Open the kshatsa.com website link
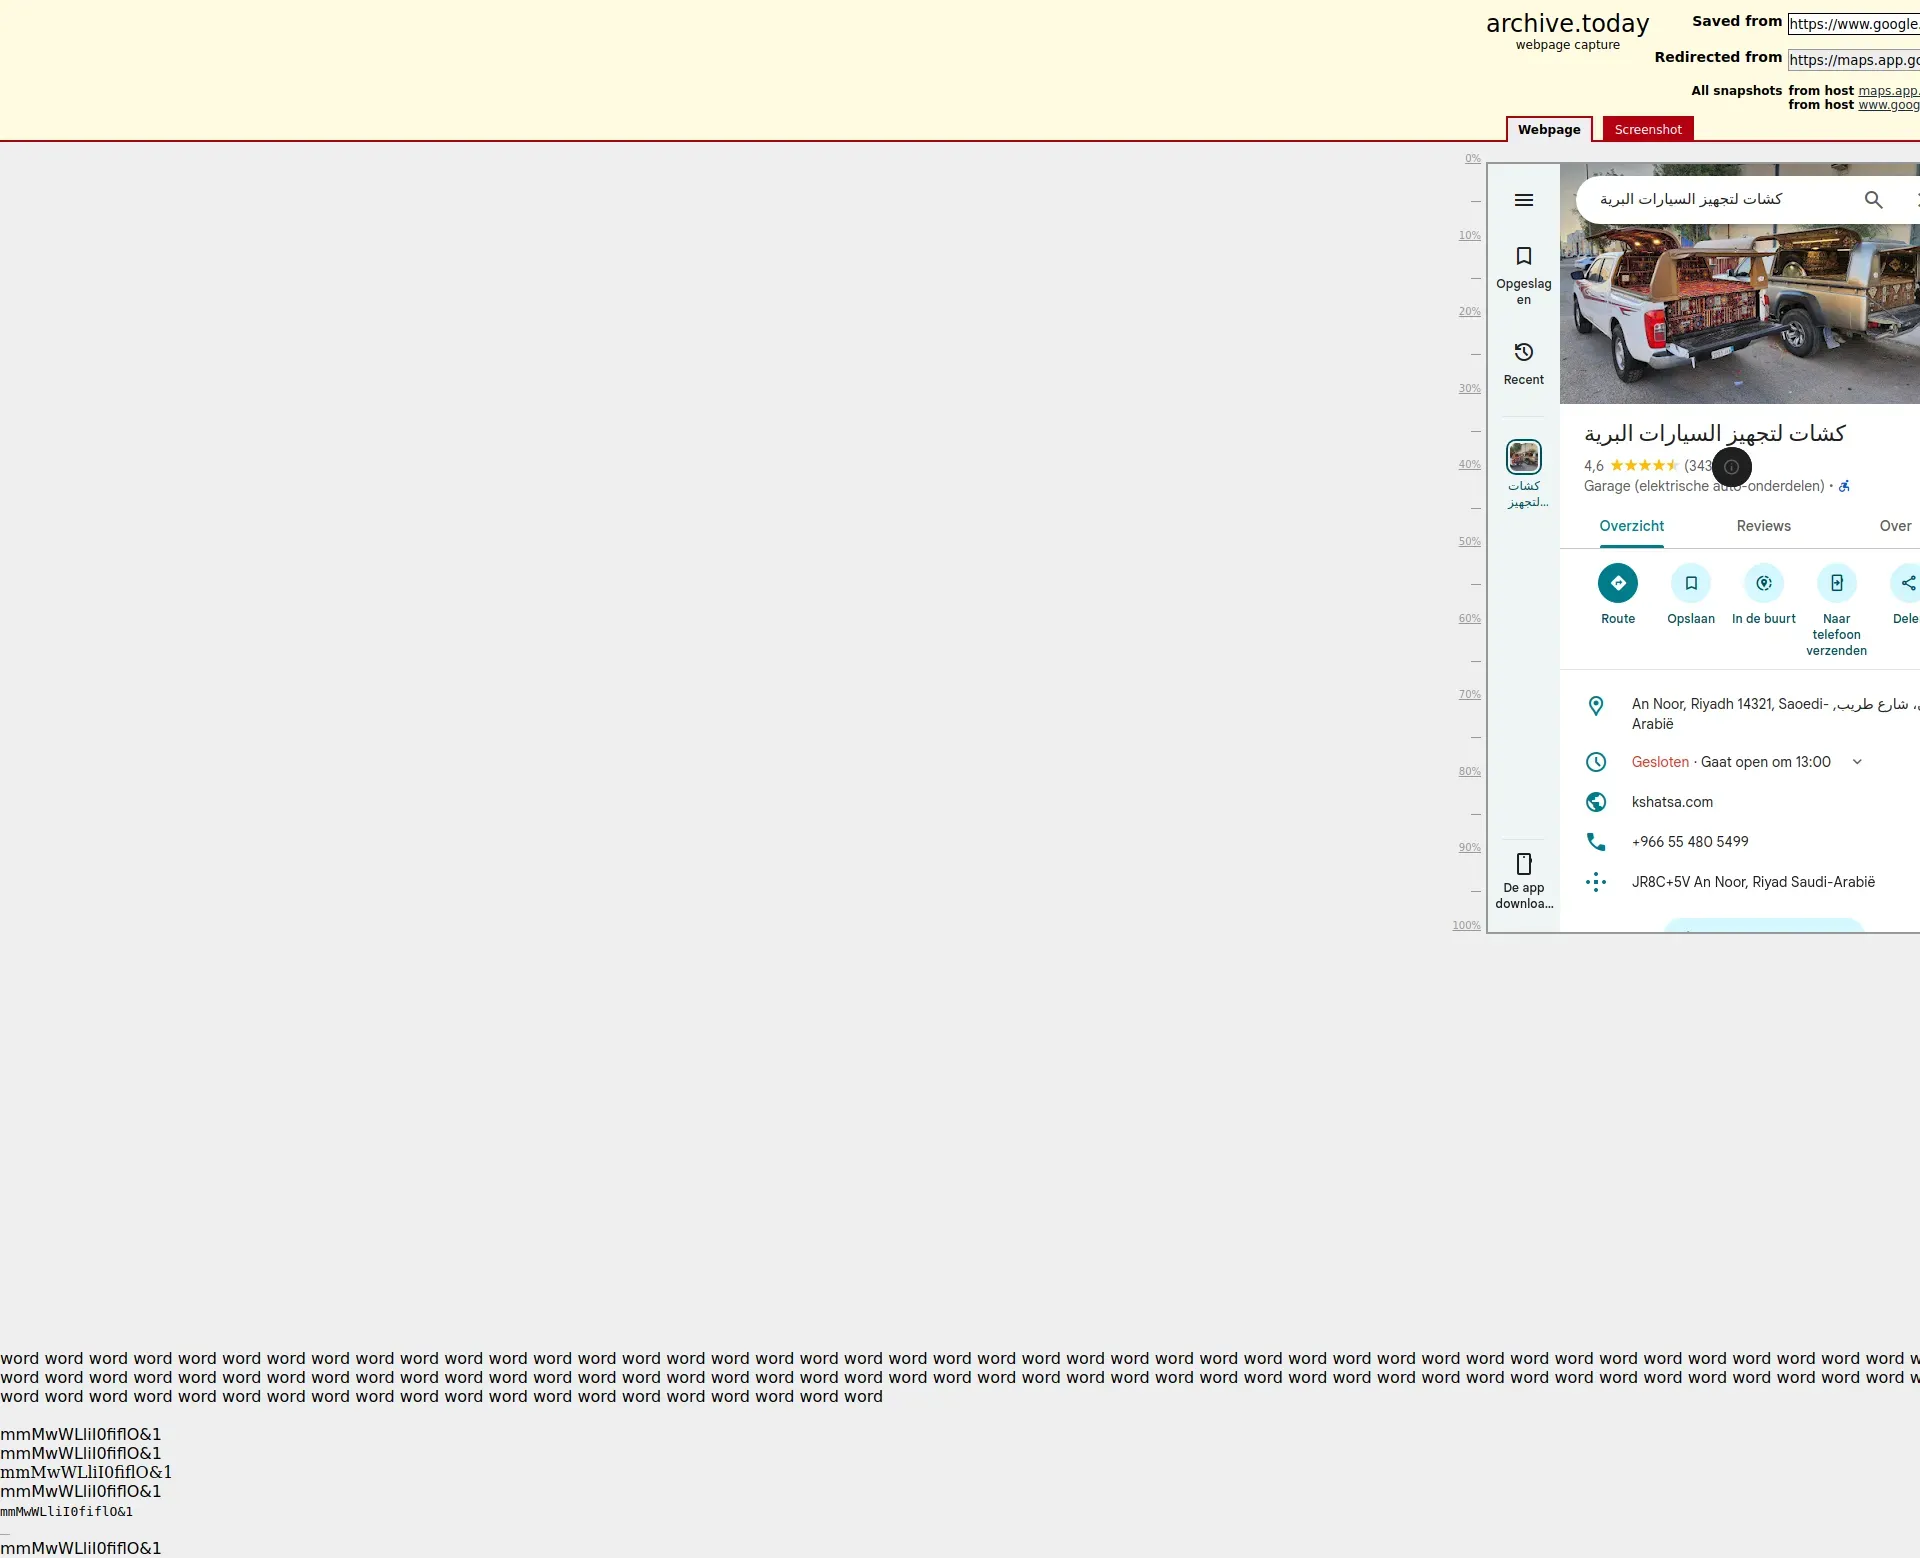The height and width of the screenshot is (1558, 1920). pyautogui.click(x=1672, y=802)
